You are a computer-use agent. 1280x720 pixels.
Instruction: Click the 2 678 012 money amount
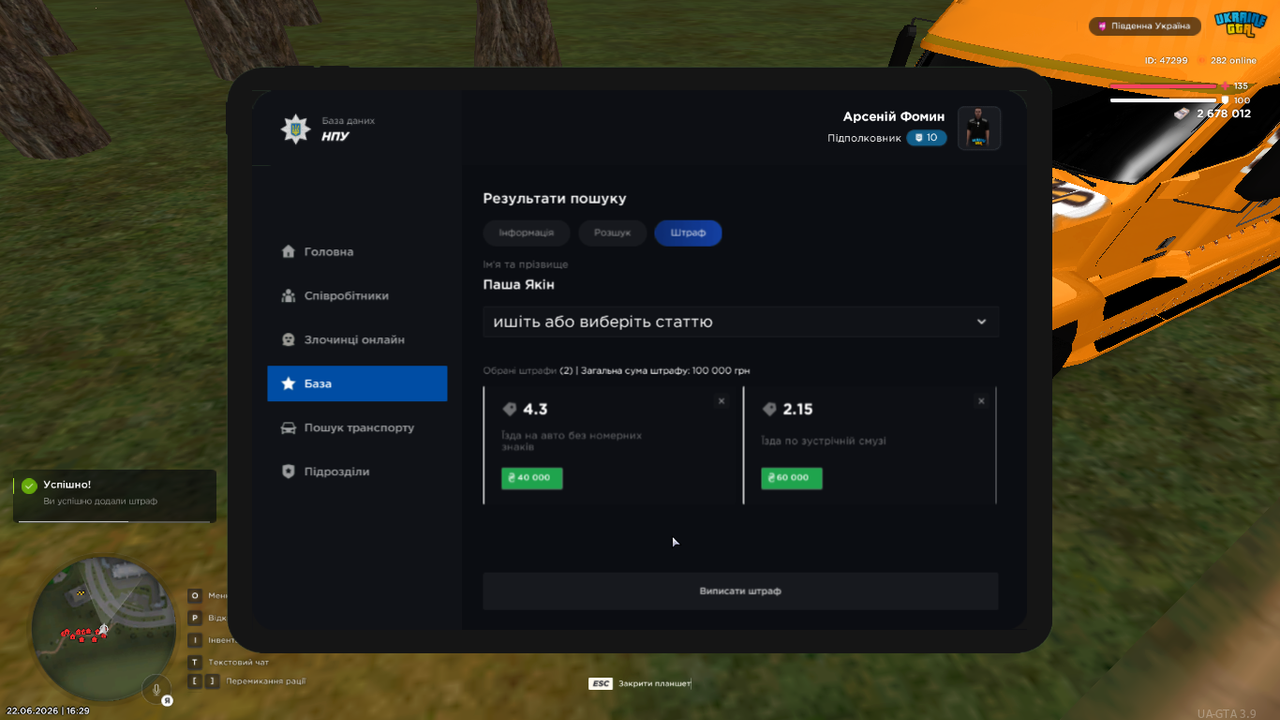click(x=1224, y=114)
